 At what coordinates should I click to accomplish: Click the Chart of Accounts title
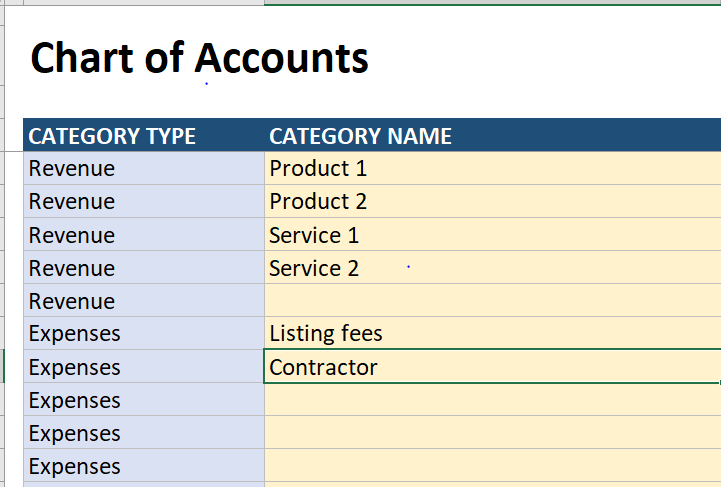(x=200, y=58)
